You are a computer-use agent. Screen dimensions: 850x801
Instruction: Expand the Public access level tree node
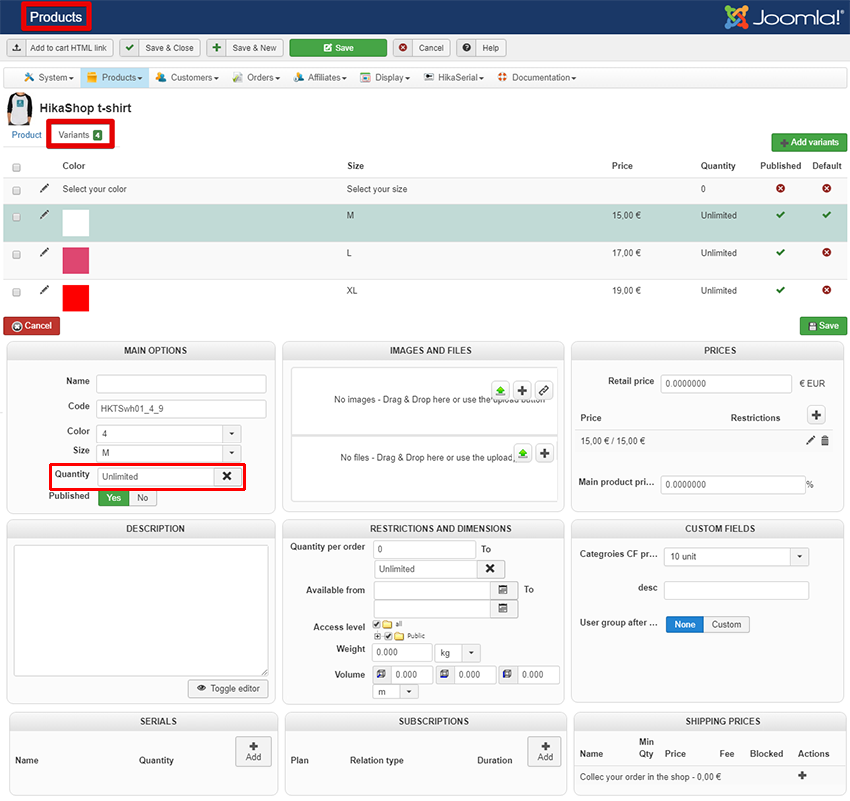377,636
